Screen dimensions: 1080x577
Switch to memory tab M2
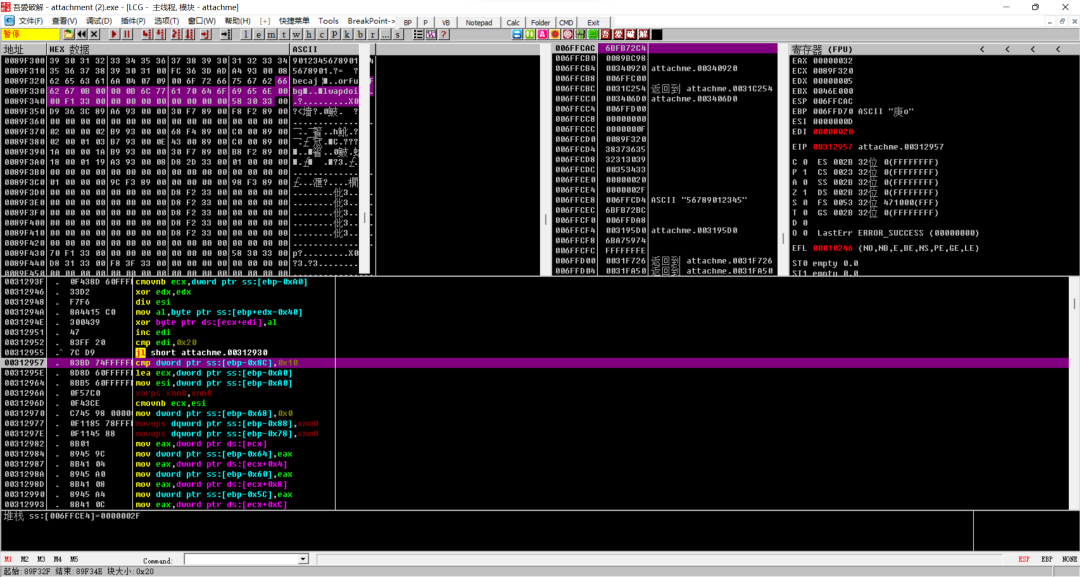point(24,559)
